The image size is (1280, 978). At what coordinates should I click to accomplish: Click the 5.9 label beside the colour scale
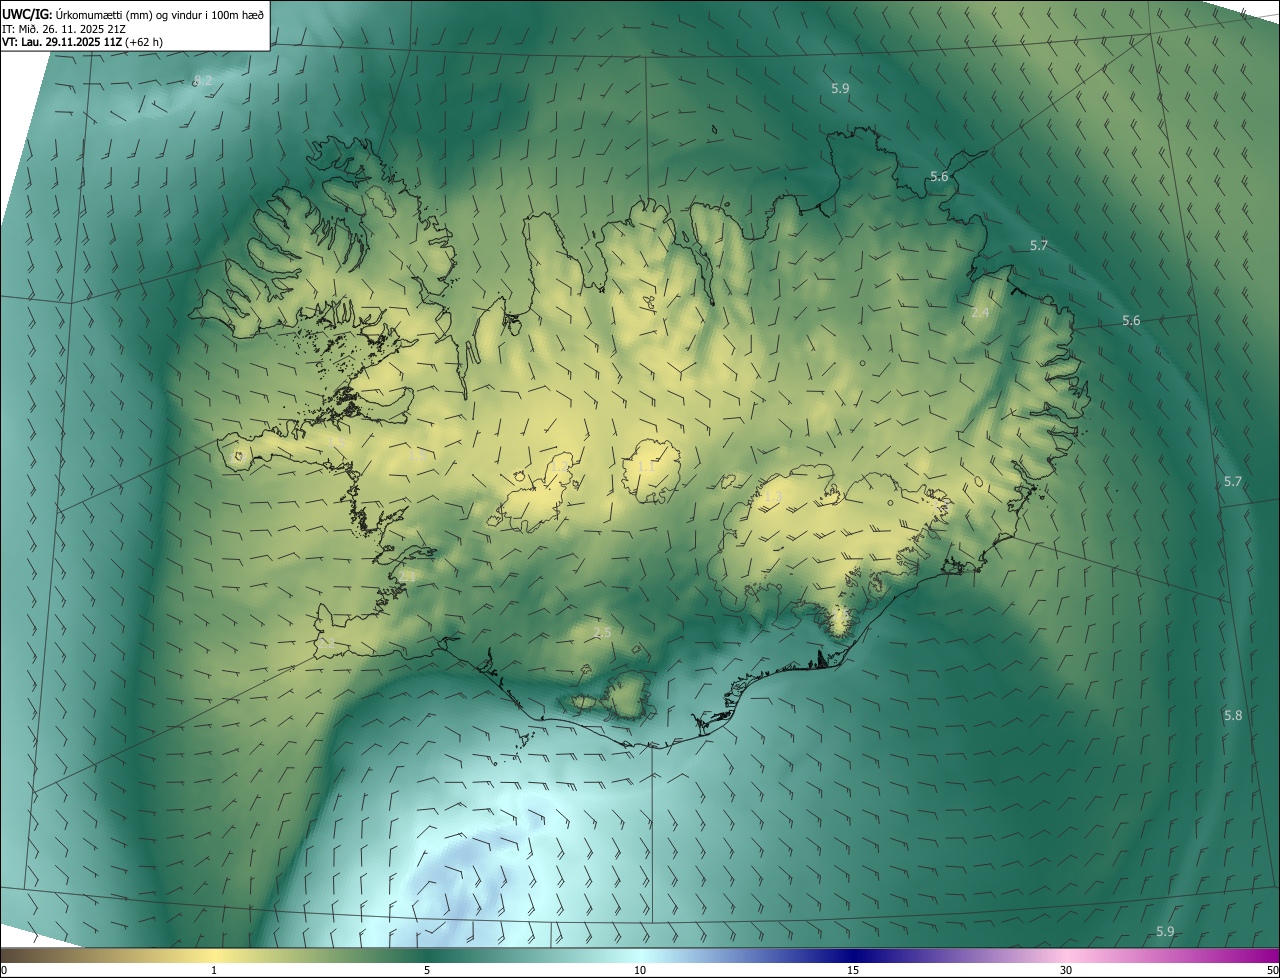pos(1165,932)
